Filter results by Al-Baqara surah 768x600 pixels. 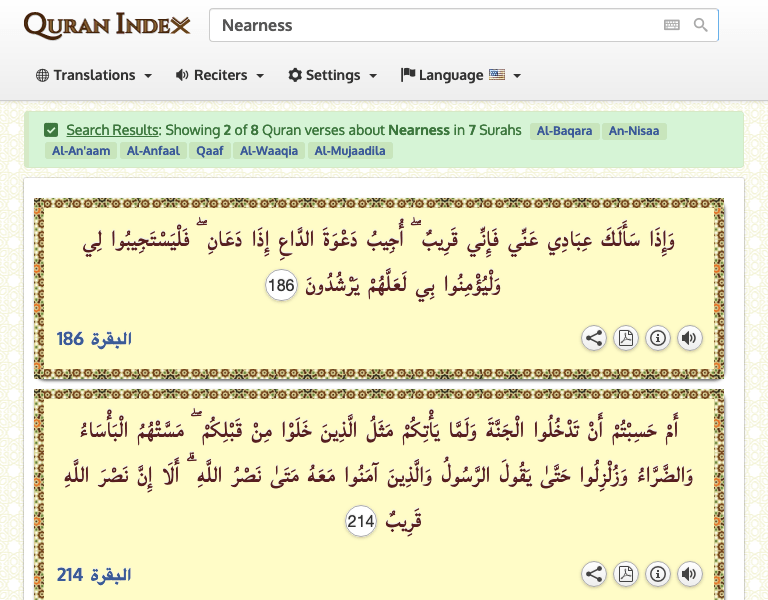pyautogui.click(x=565, y=130)
